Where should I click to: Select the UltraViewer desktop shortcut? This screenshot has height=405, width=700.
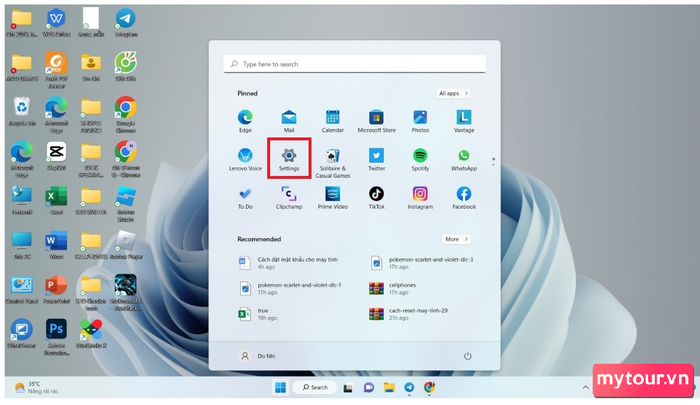[x=21, y=334]
